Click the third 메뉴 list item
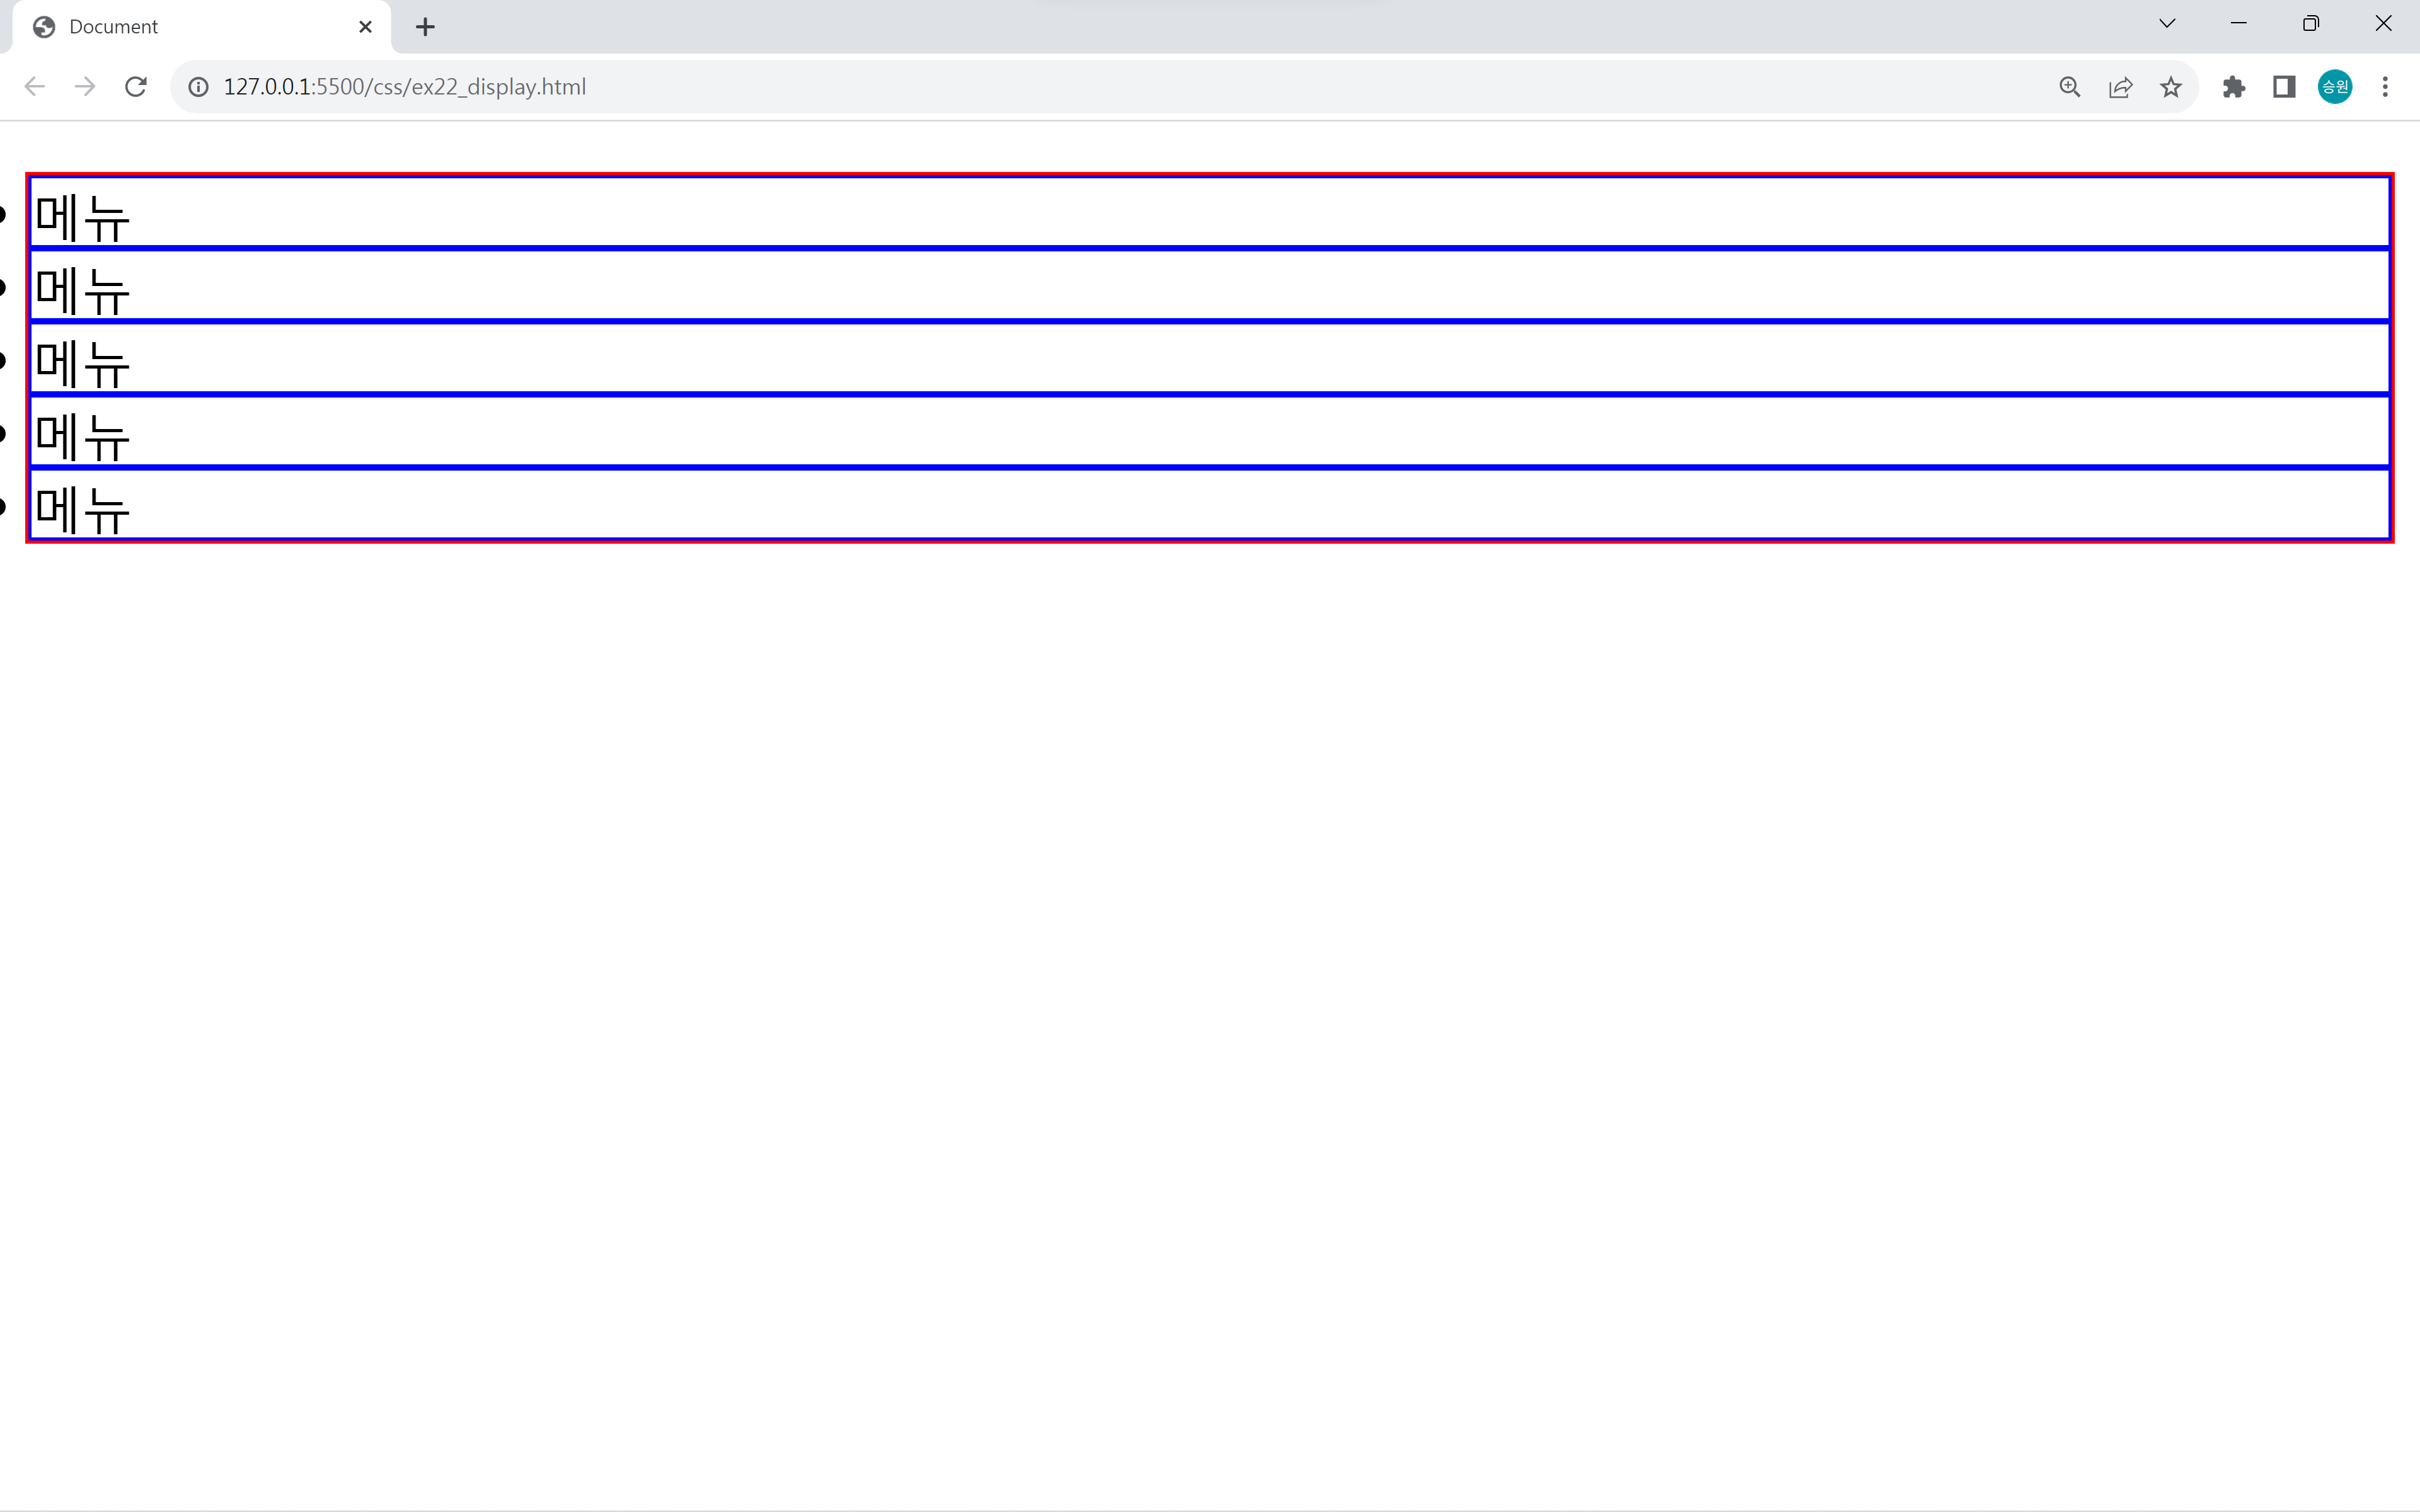This screenshot has width=2420, height=1512. point(83,362)
